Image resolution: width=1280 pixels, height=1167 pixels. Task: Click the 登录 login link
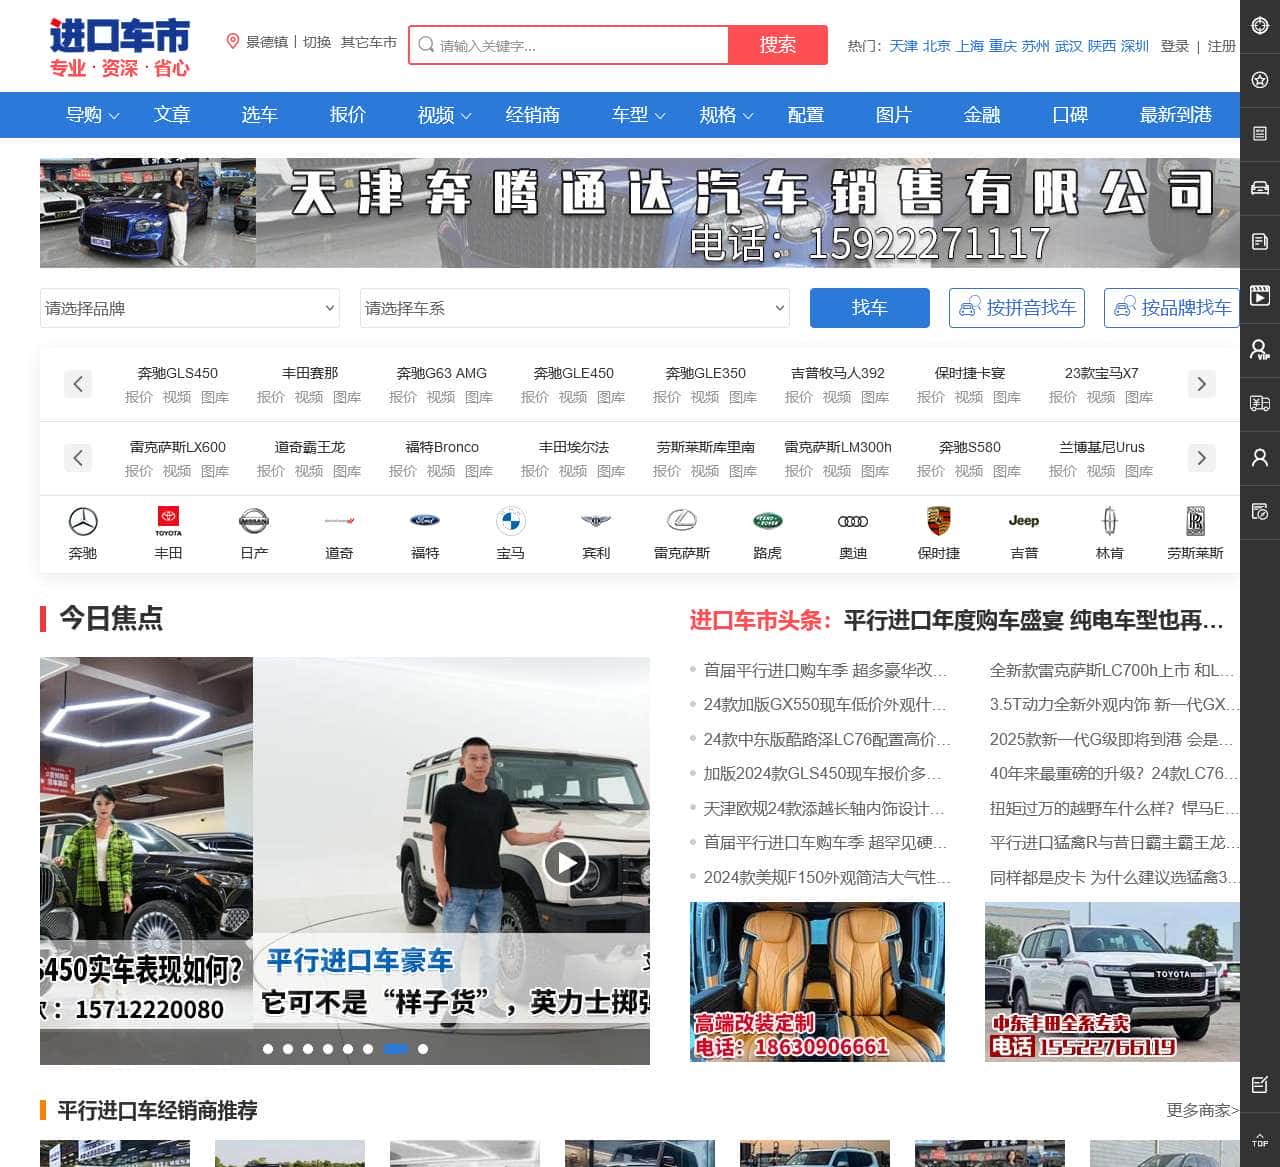[1175, 46]
